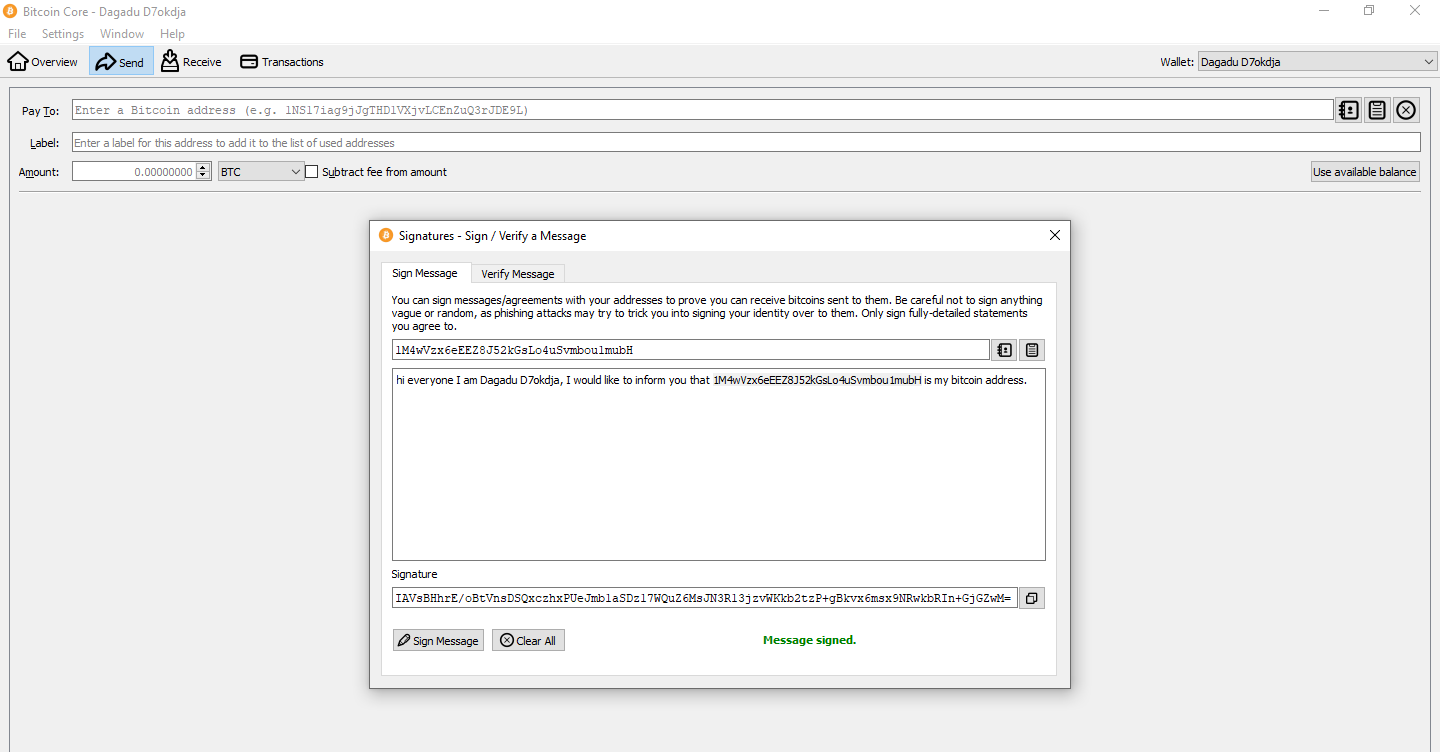Increase the amount with stepper up arrow
The width and height of the screenshot is (1440, 752).
pos(204,168)
